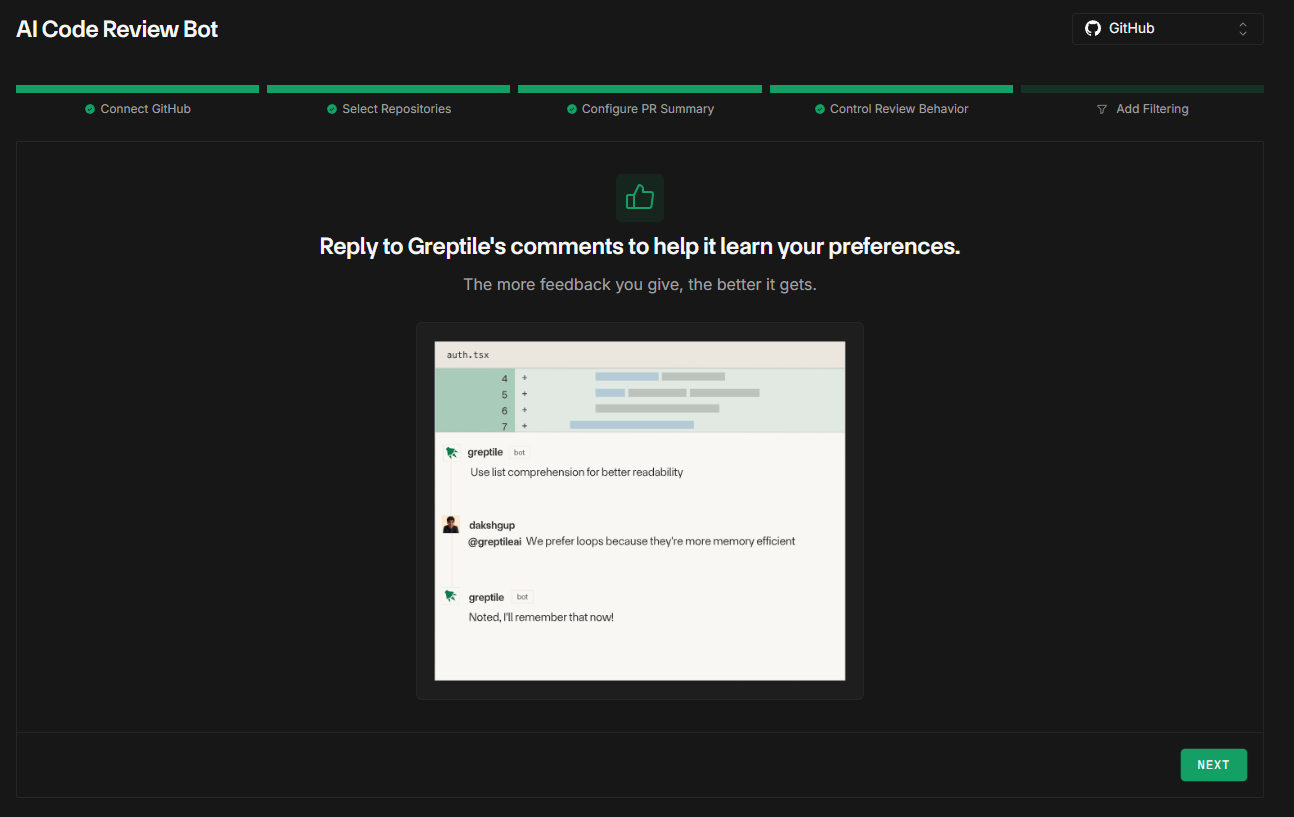Click the NEXT button
The height and width of the screenshot is (817, 1294).
(1213, 765)
